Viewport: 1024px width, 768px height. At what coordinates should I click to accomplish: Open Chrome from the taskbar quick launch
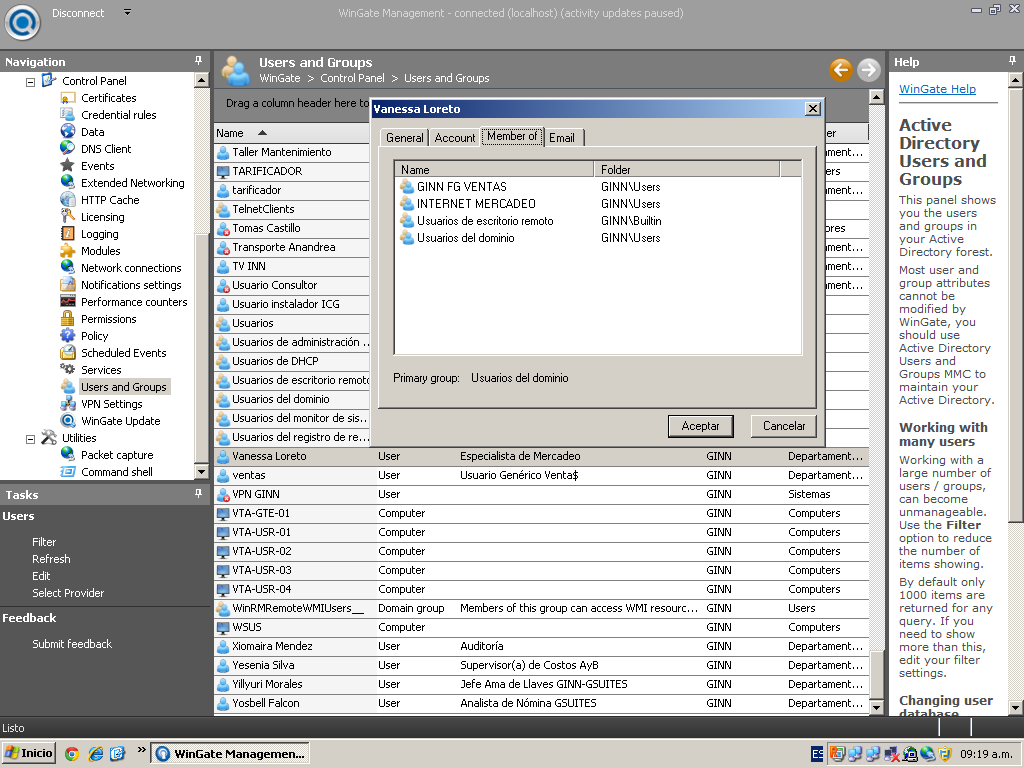click(x=72, y=754)
